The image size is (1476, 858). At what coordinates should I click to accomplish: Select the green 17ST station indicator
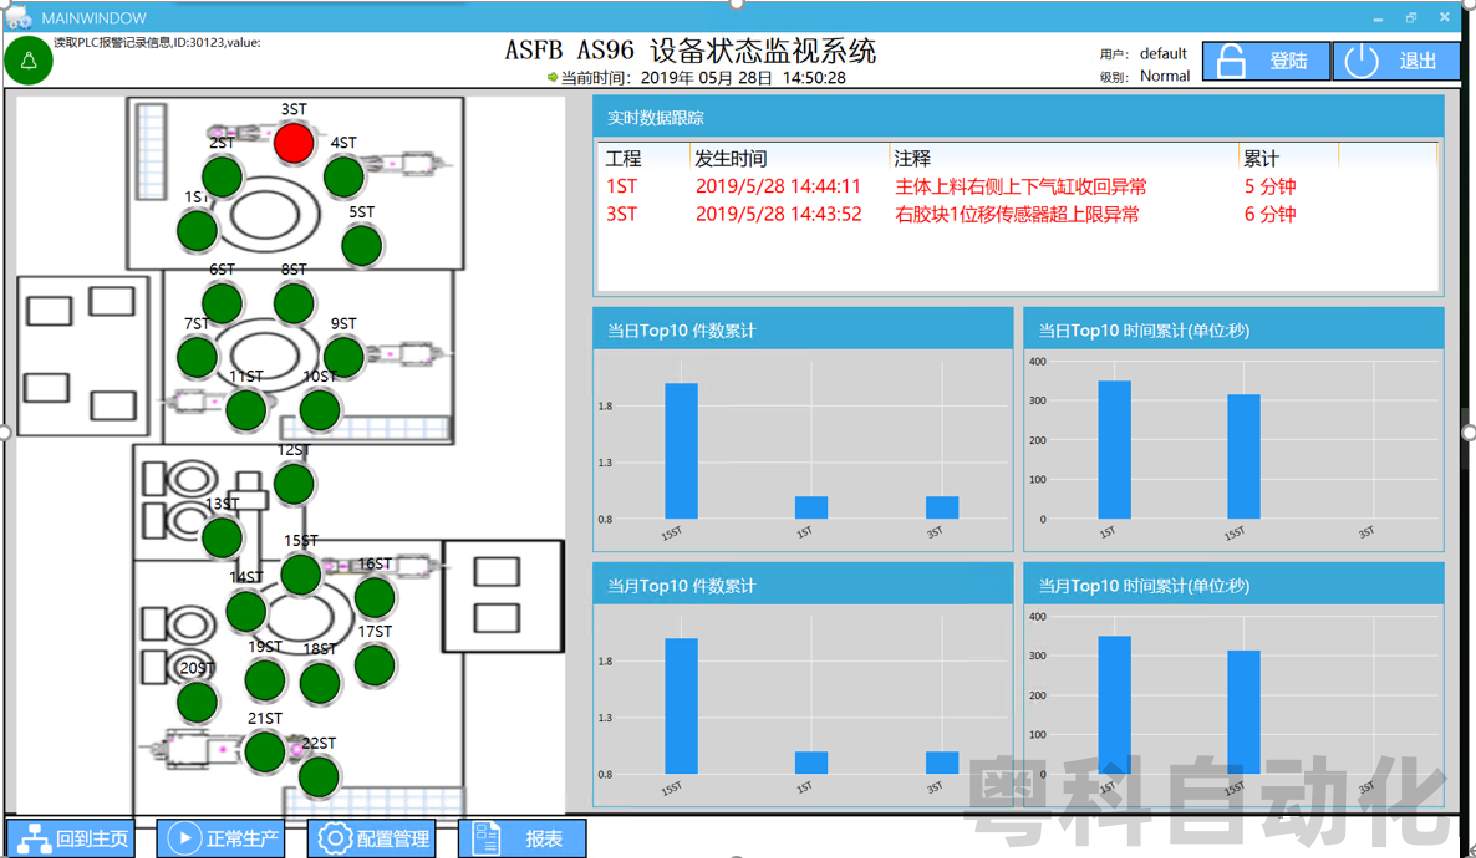[x=375, y=665]
